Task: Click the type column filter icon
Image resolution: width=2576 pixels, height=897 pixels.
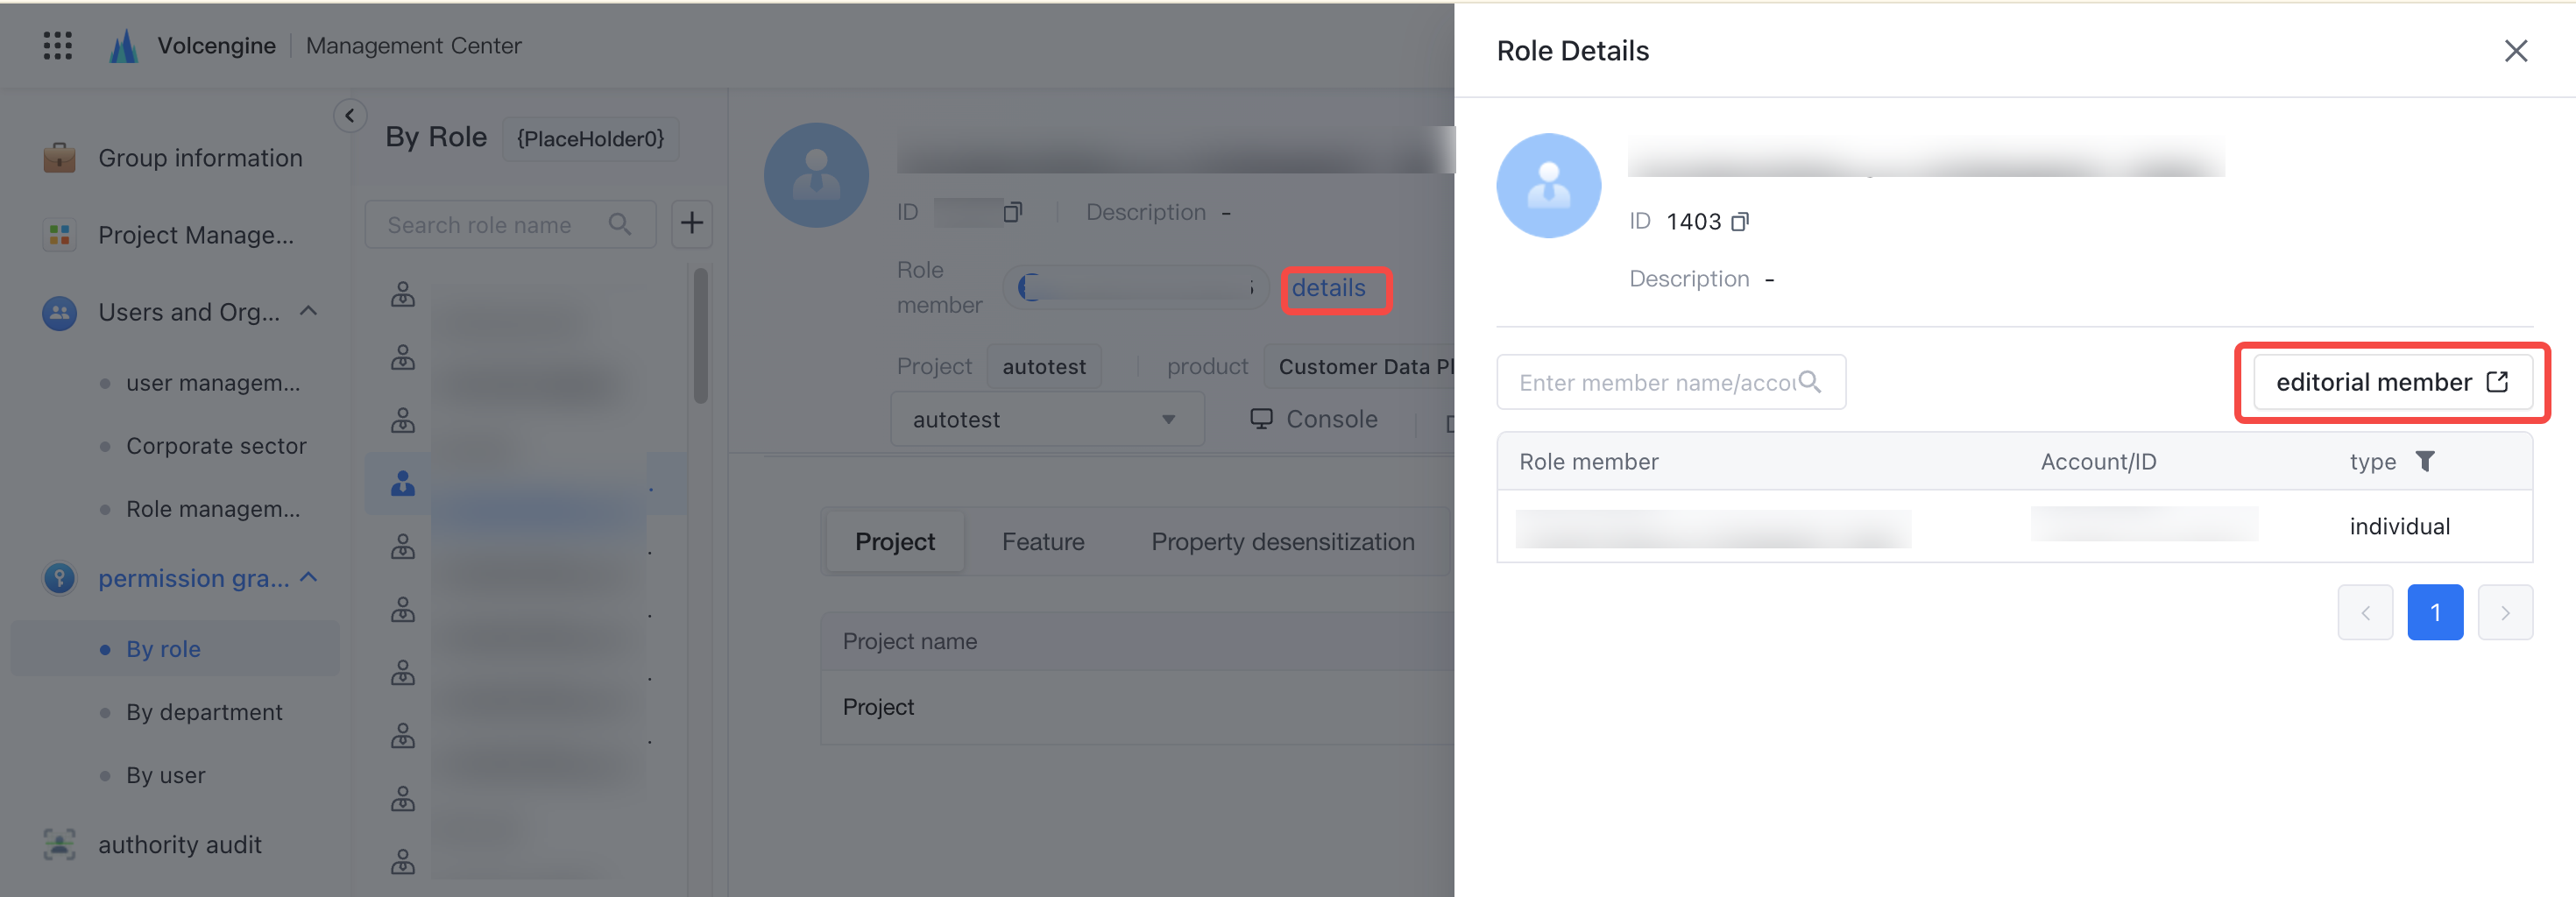Action: [2425, 461]
